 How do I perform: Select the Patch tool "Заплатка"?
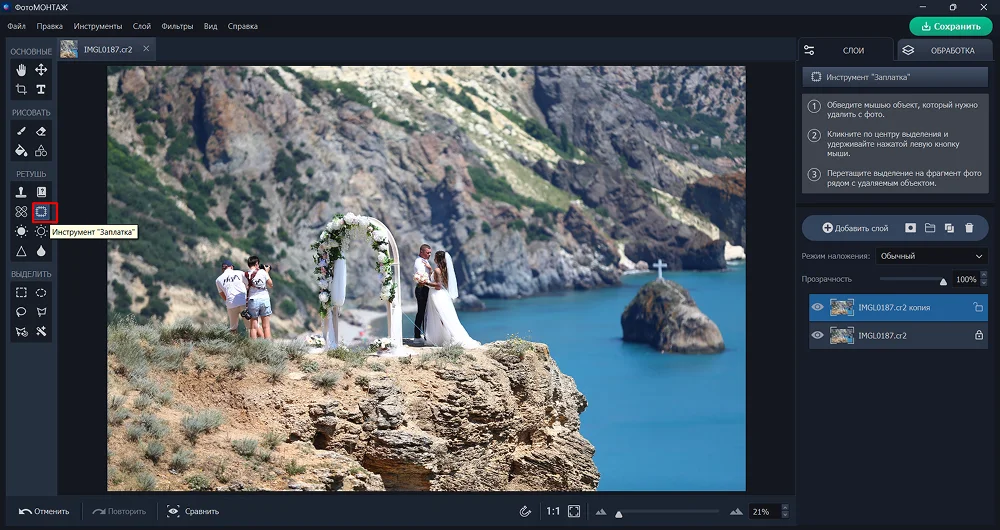(x=41, y=212)
